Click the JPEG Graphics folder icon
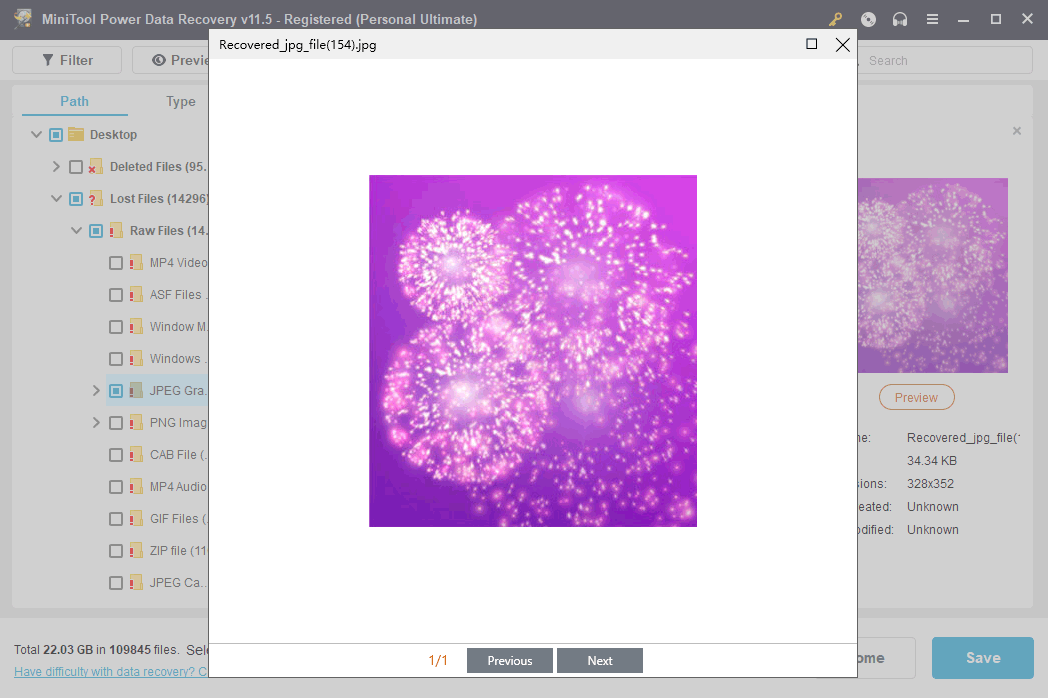The height and width of the screenshot is (698, 1048). coord(136,390)
